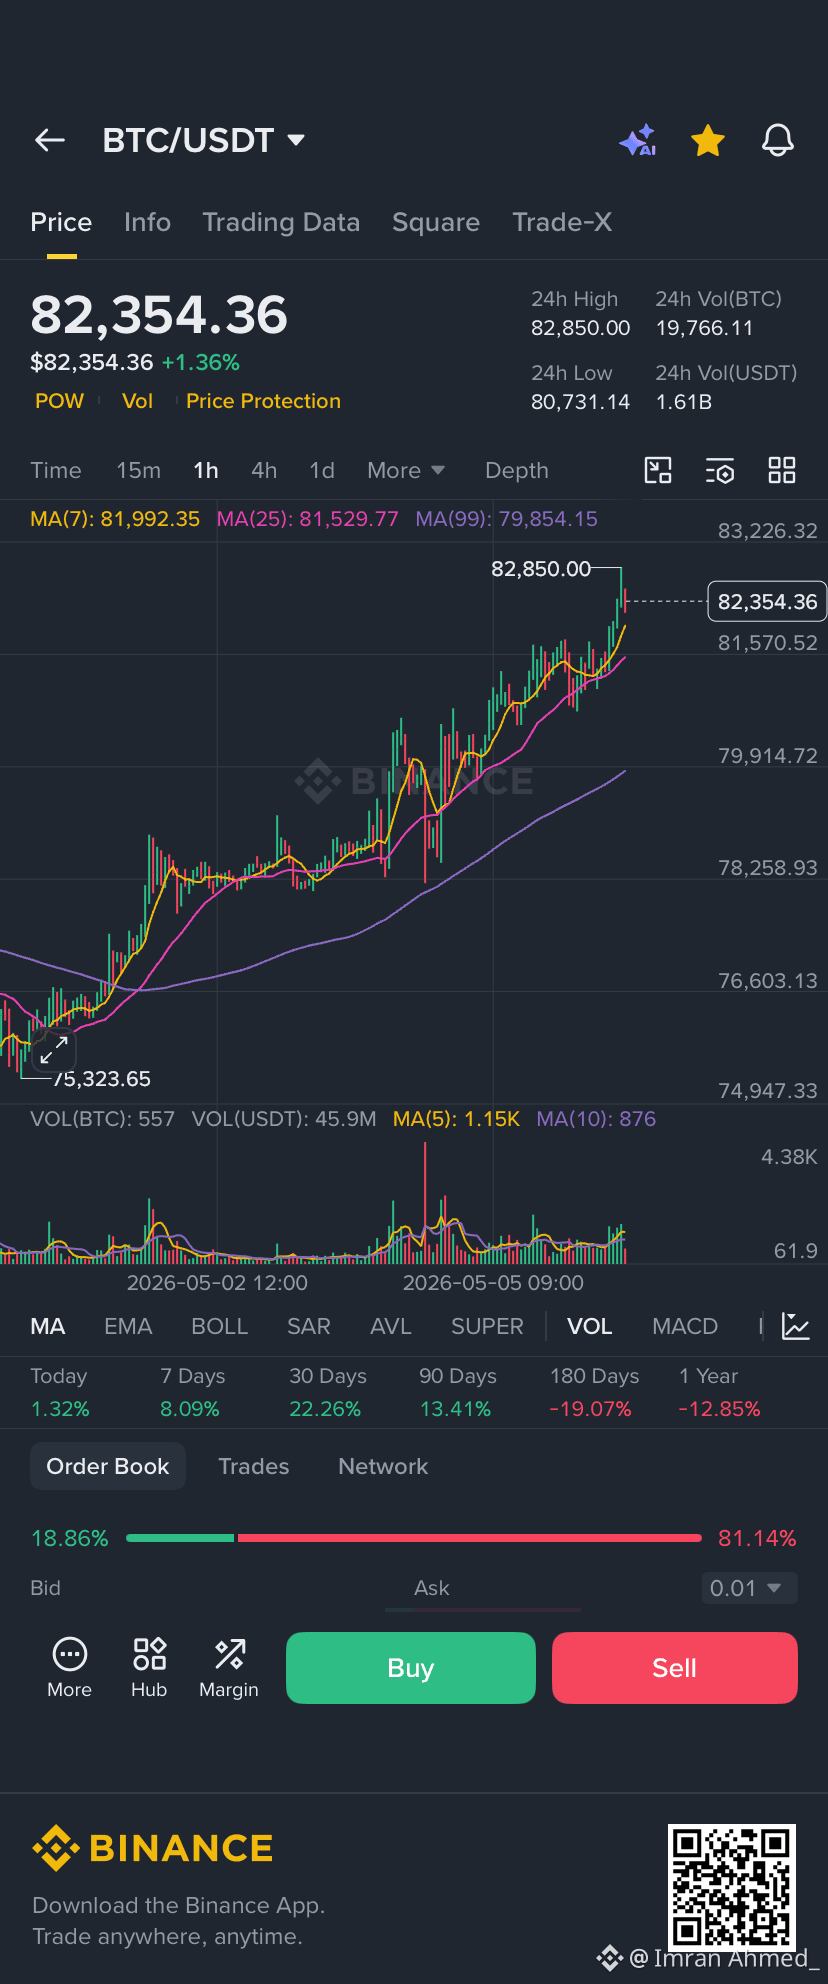Tap the 30 Days 22.26% change
828x1984 pixels.
pos(328,1392)
